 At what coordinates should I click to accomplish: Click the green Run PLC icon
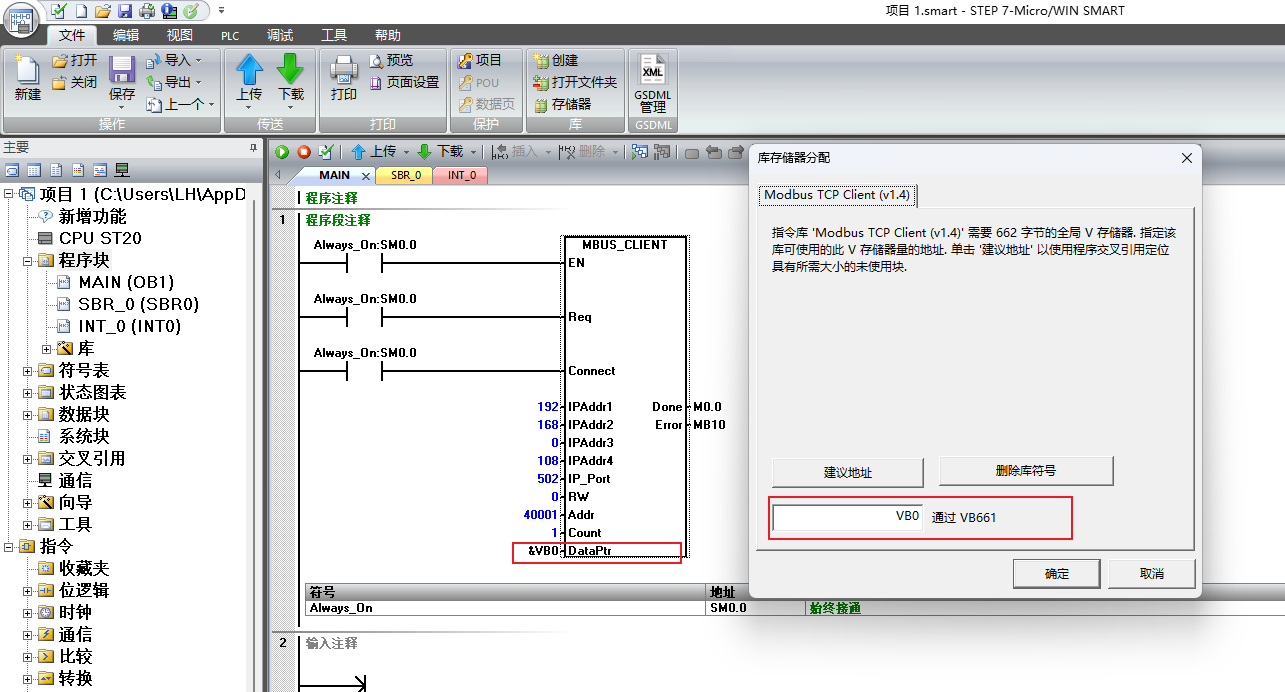(282, 152)
